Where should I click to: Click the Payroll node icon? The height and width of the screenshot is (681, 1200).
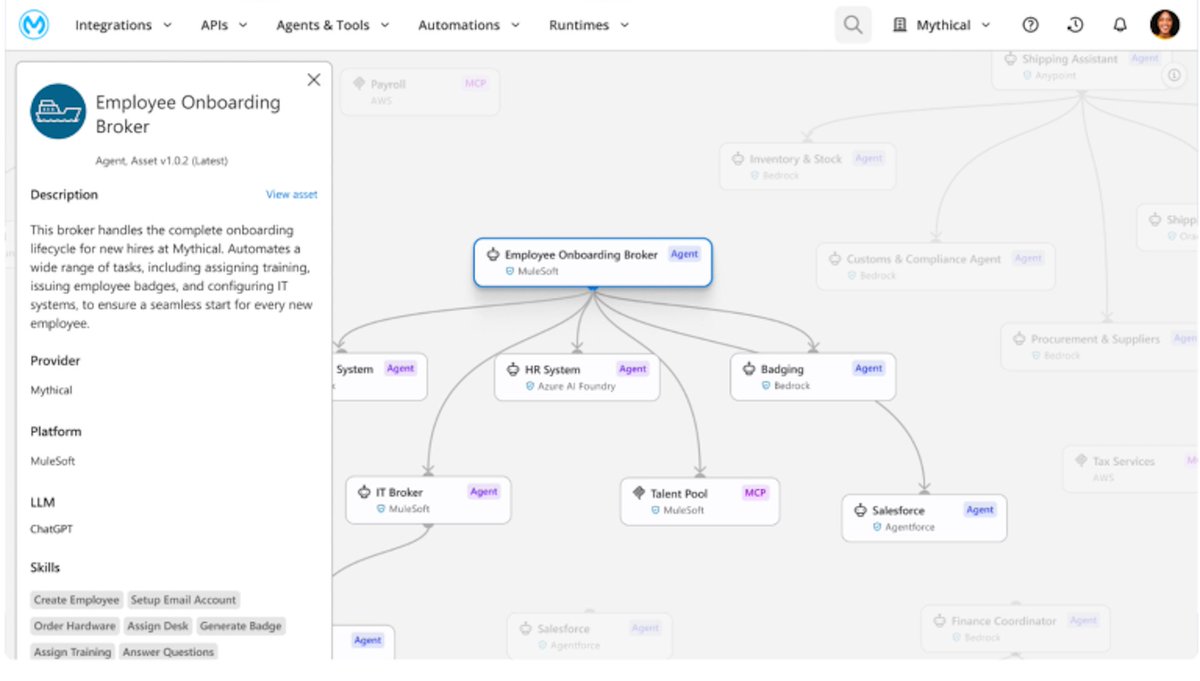(359, 85)
